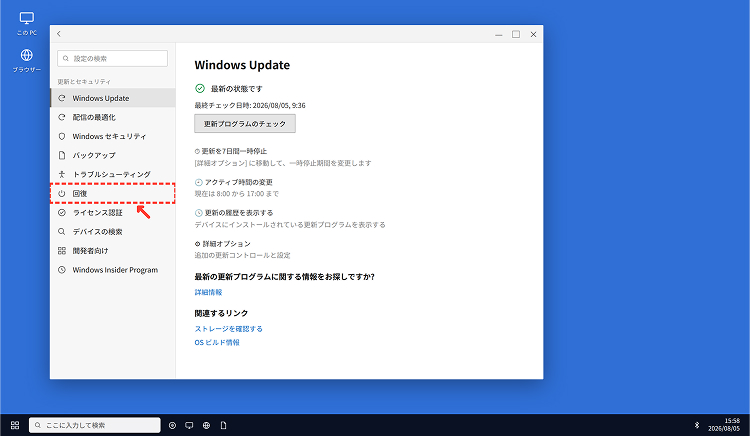Open the ブラウザー desktop icon

[27, 61]
